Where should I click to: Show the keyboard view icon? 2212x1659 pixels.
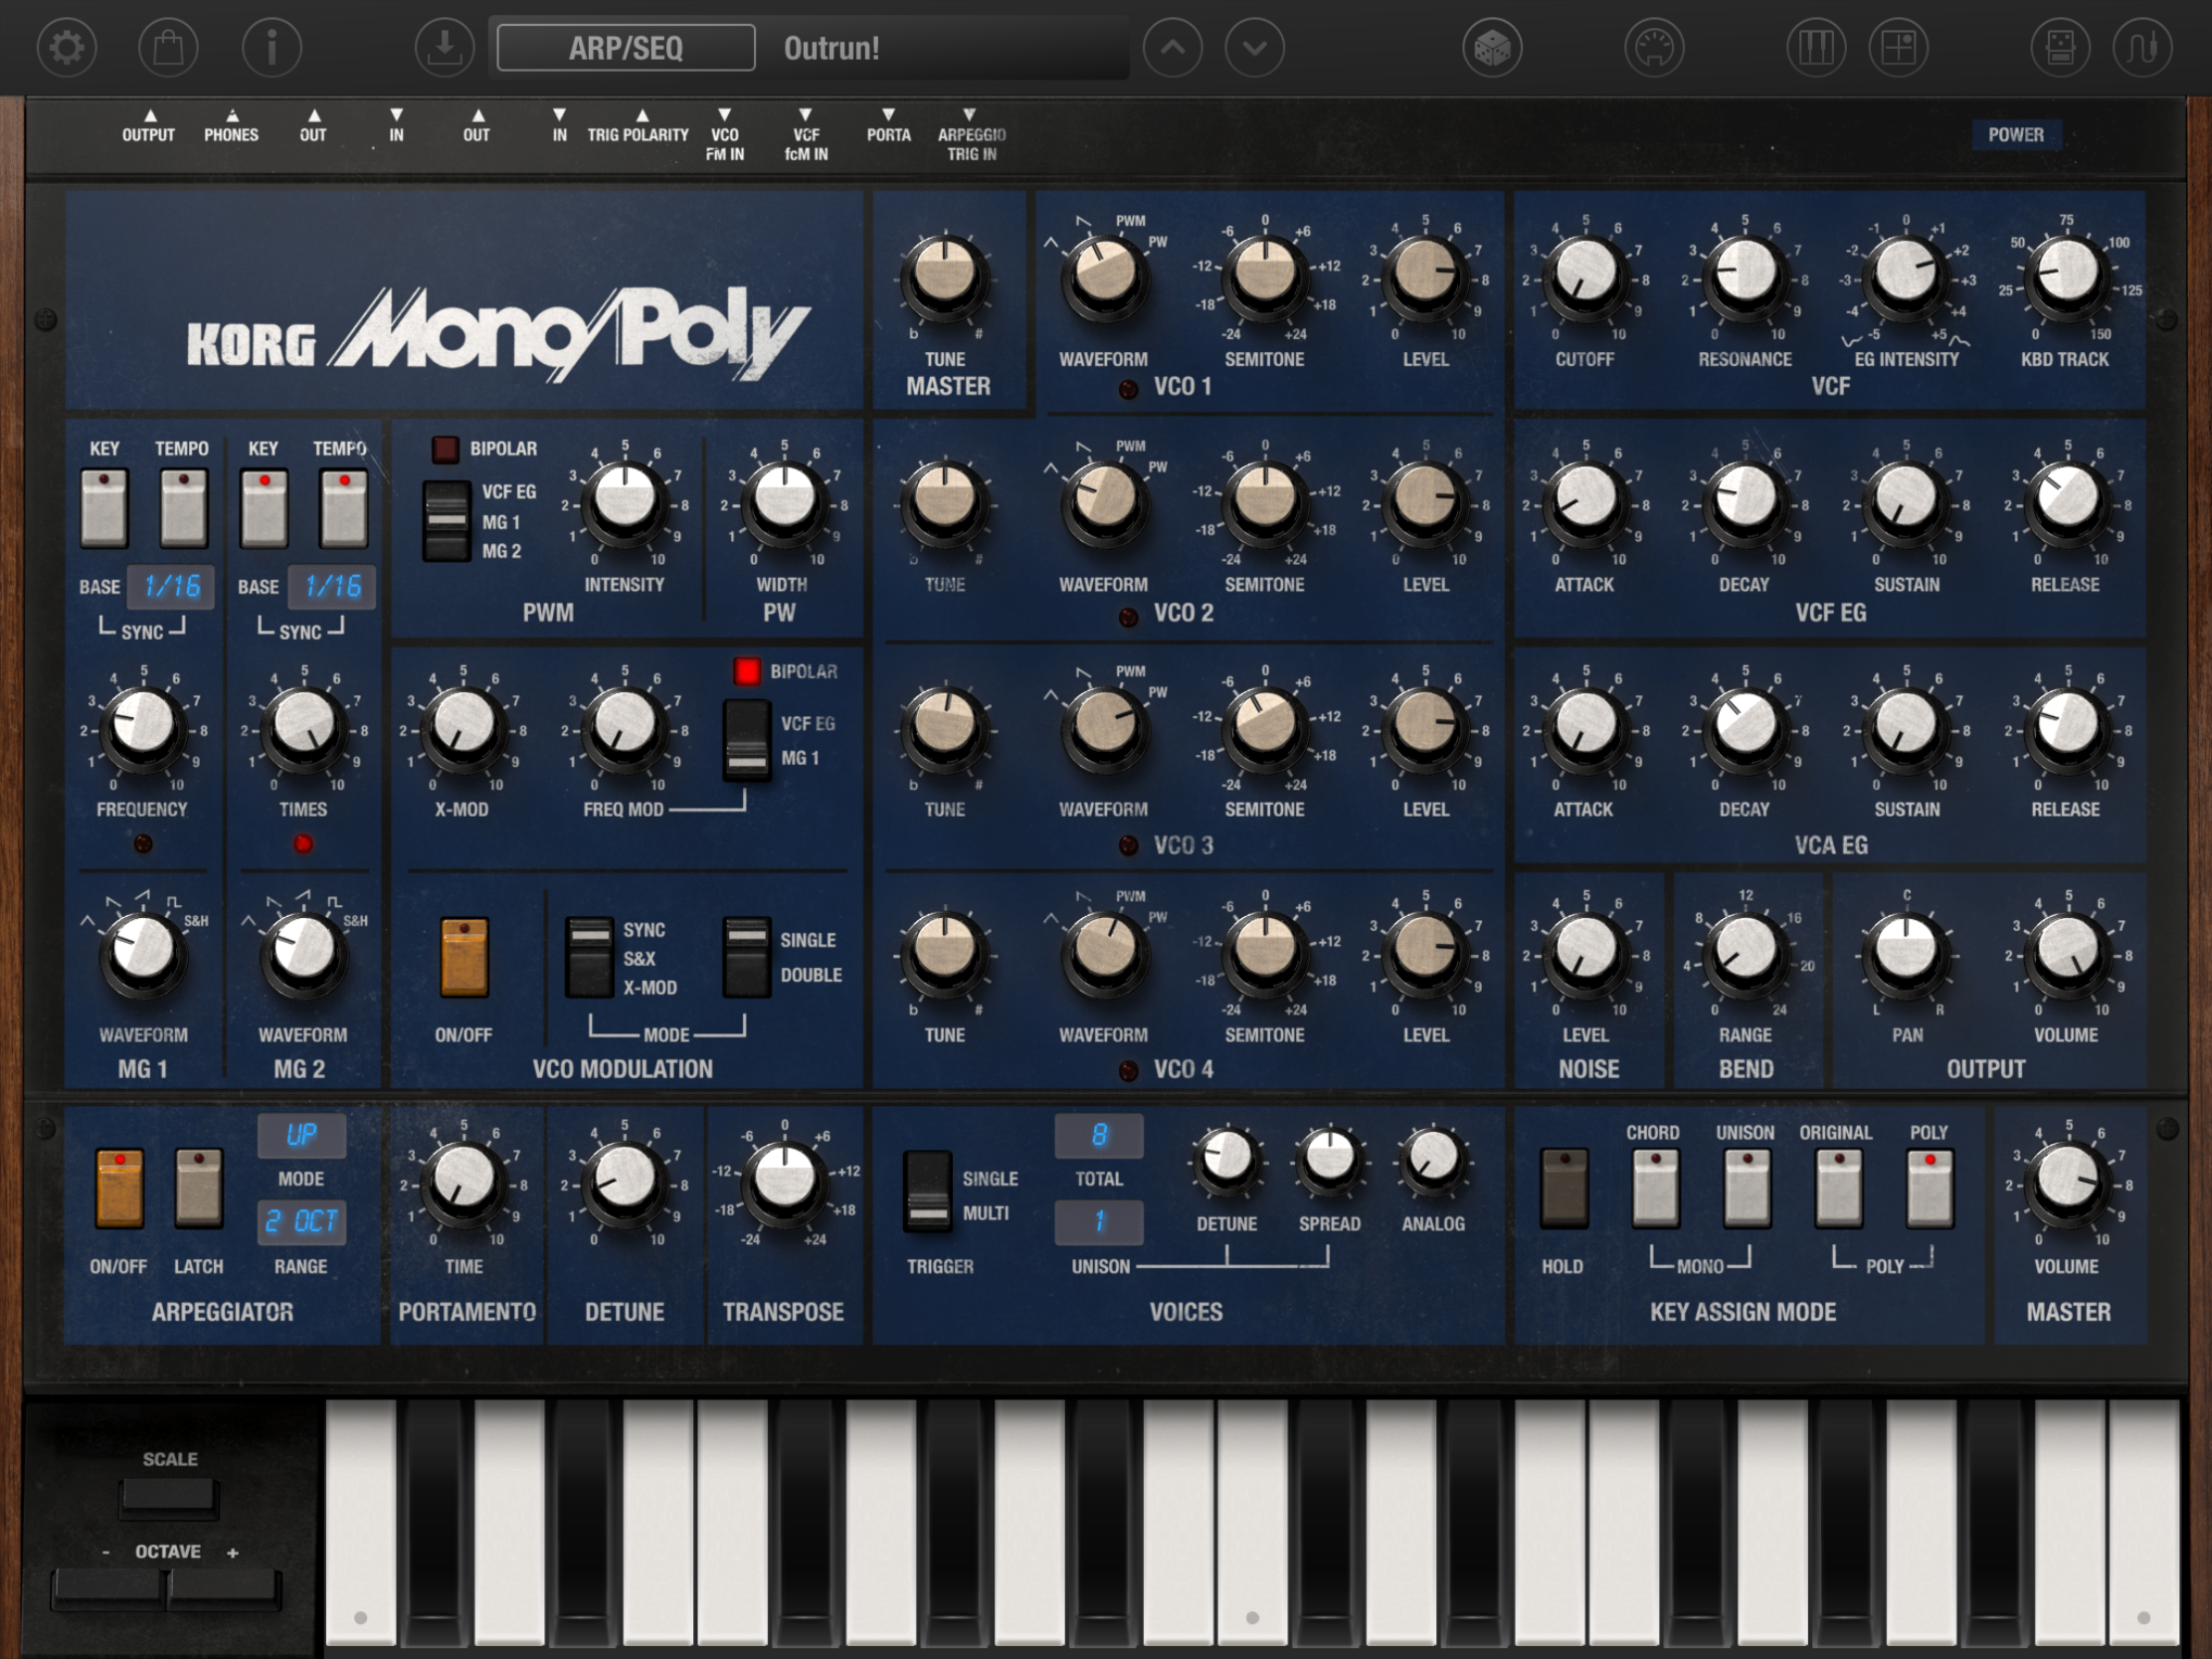pos(1815,47)
